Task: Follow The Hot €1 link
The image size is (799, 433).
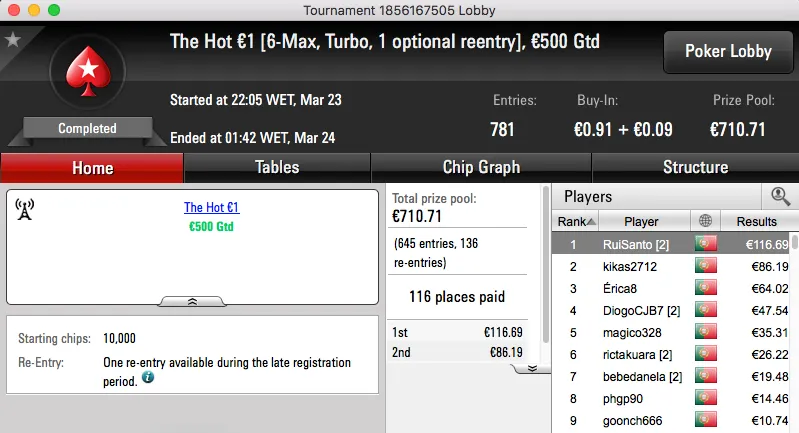Action: click(212, 208)
